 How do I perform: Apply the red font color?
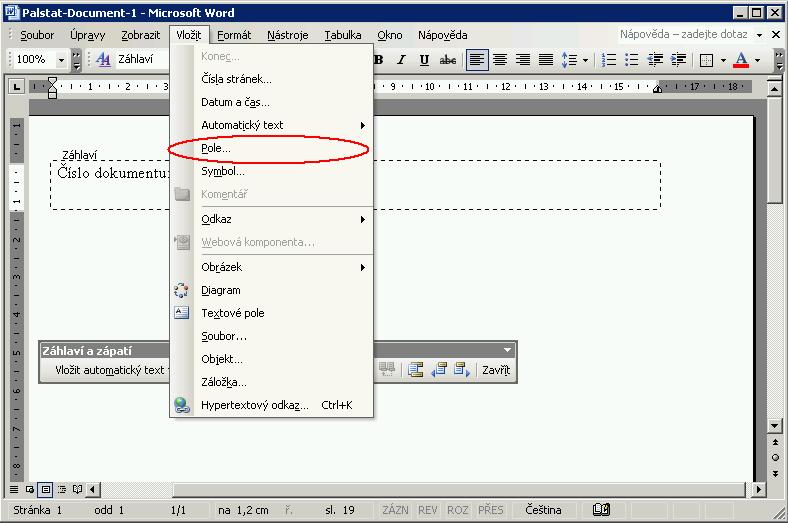(x=741, y=60)
